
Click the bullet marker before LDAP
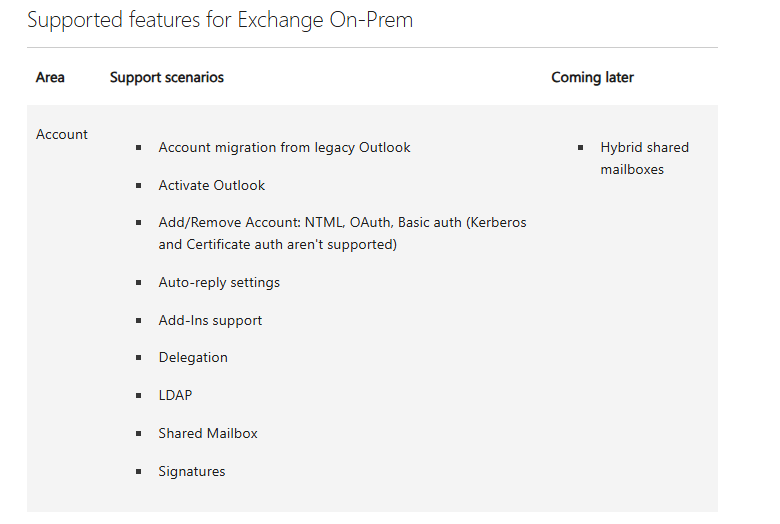pos(139,396)
